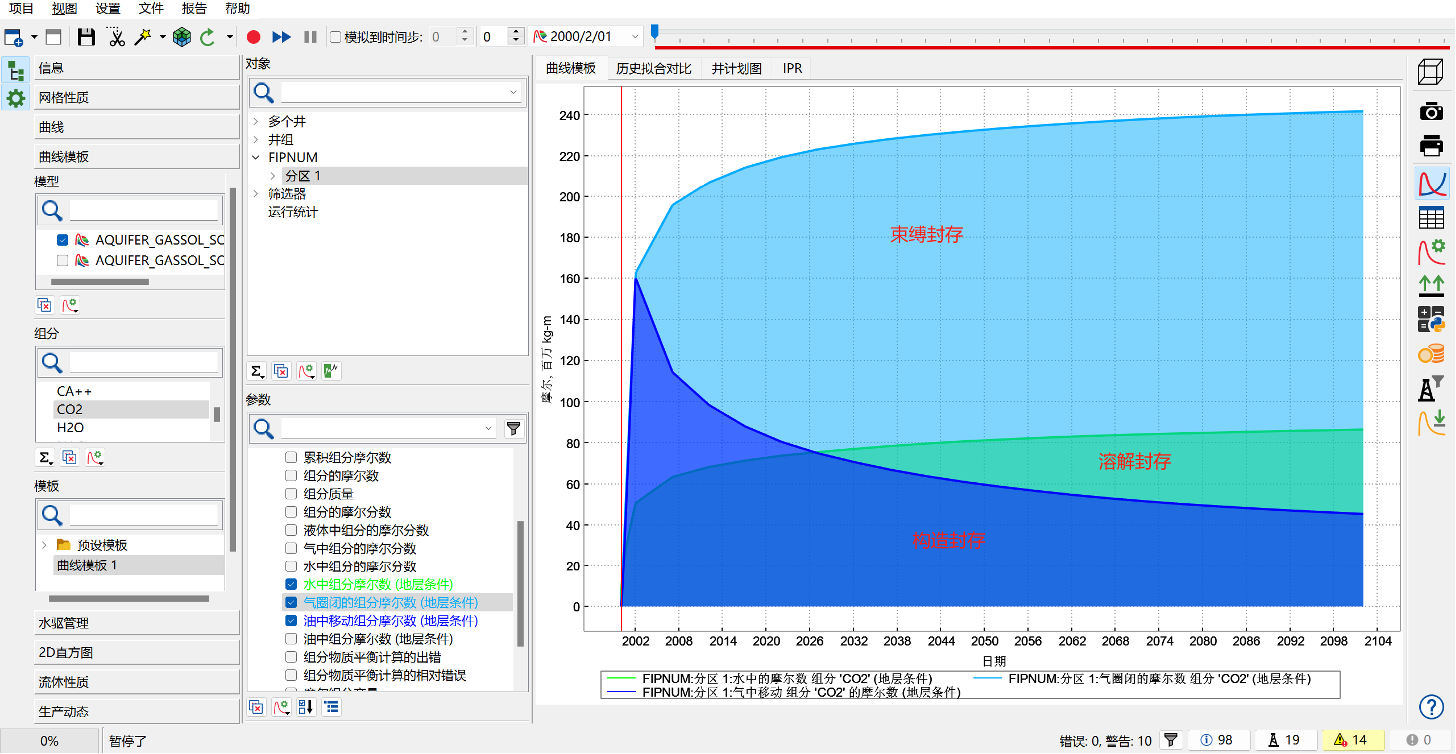
Task: Check 组分质量 checkbox
Action: [x=291, y=493]
